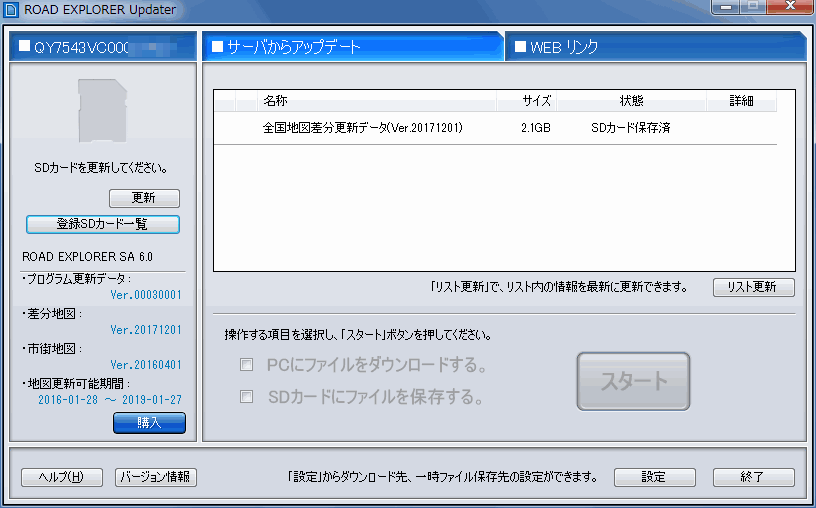
Task: Open the 登録SDカード一覧 list
Action: [x=103, y=224]
